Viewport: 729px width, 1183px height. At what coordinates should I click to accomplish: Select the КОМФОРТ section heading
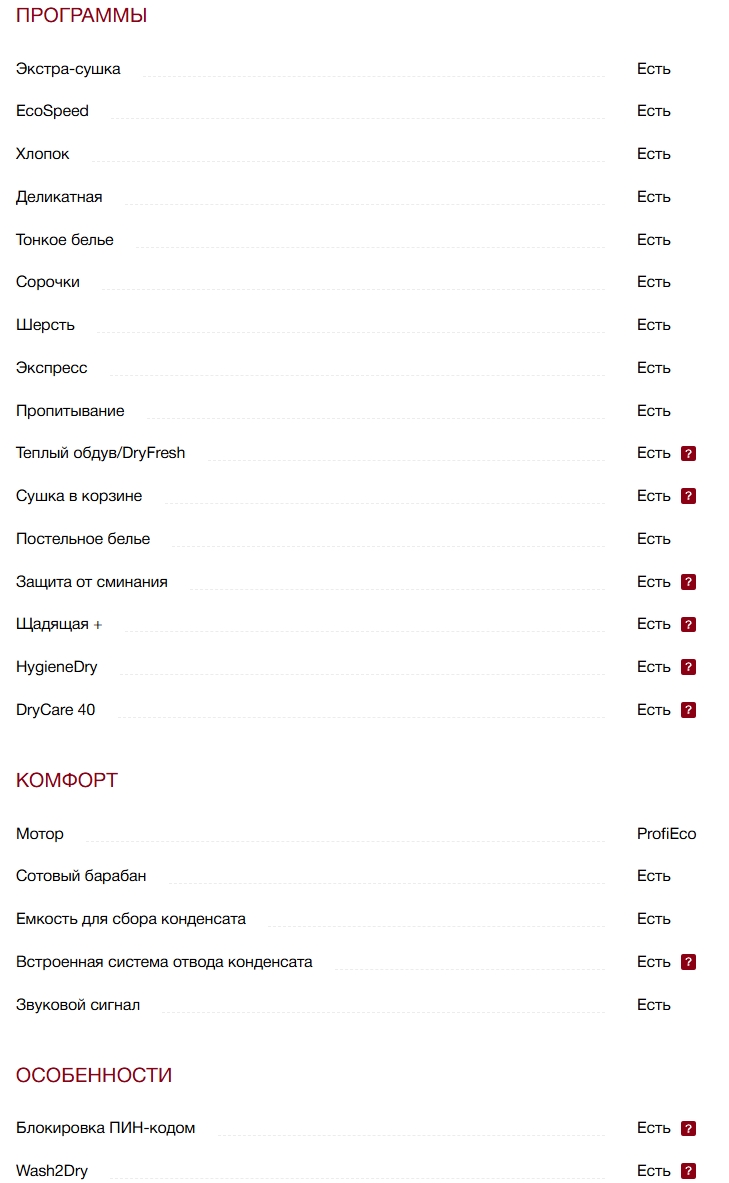(x=67, y=780)
